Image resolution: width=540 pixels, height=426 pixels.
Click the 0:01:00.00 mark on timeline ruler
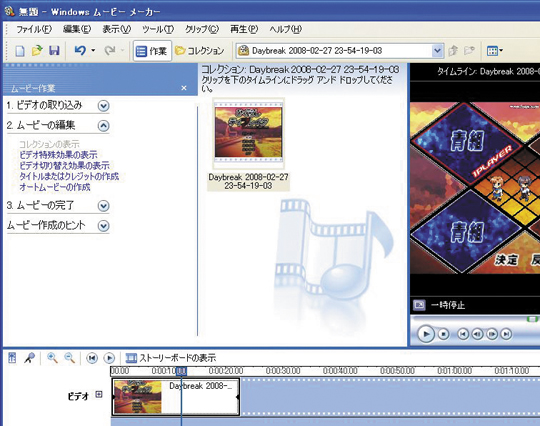[455, 371]
